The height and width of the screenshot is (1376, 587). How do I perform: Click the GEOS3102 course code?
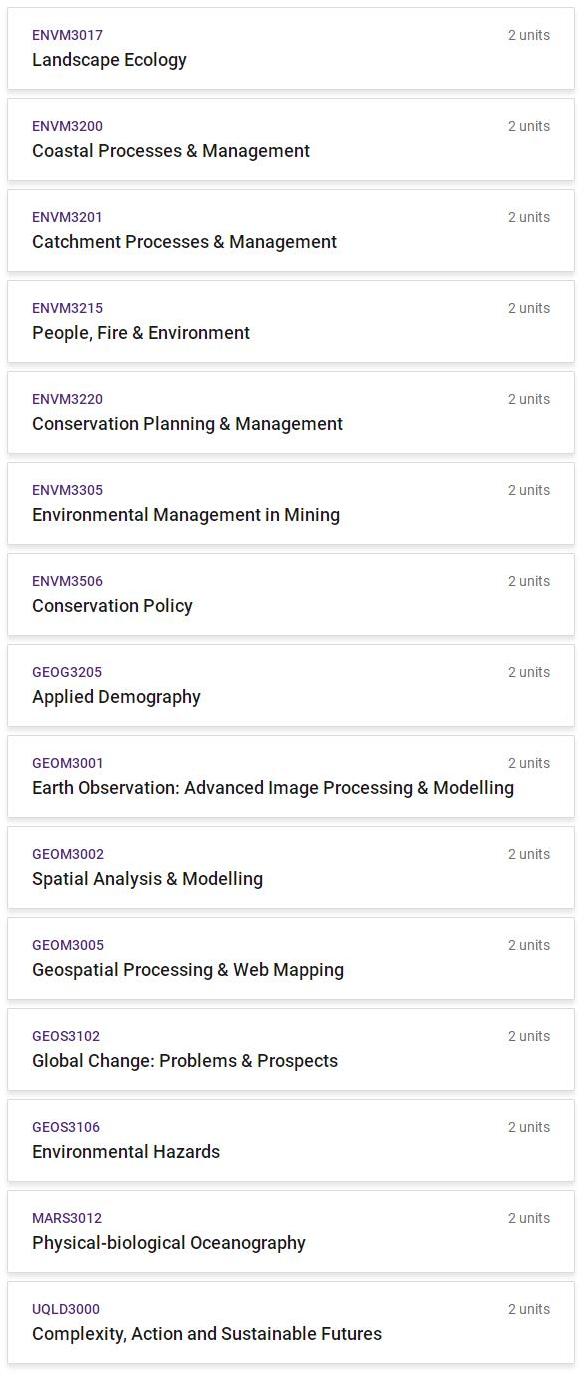(x=66, y=1036)
